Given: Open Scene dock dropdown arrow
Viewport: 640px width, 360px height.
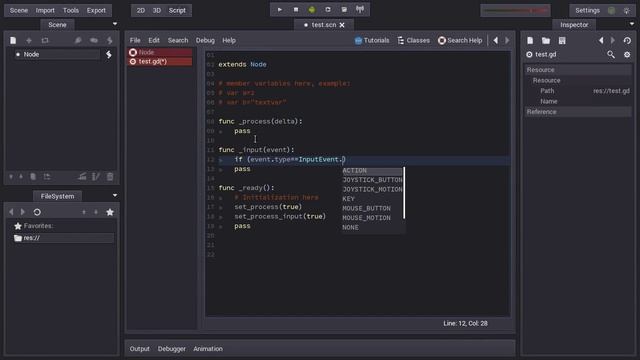Looking at the screenshot, I should click(x=115, y=24).
